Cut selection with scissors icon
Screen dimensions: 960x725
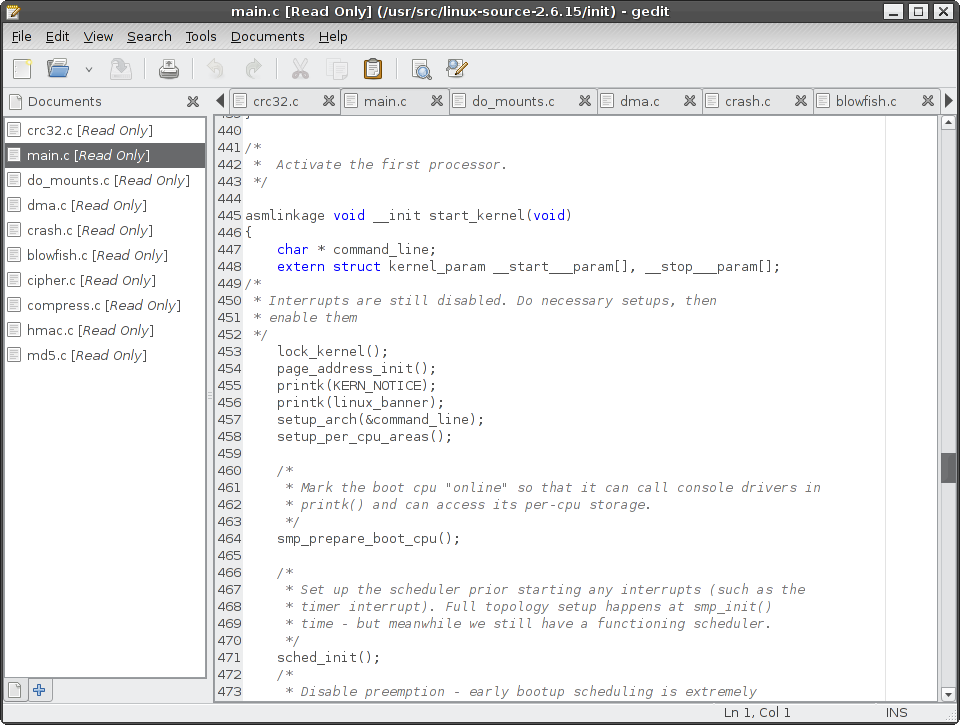(x=300, y=69)
